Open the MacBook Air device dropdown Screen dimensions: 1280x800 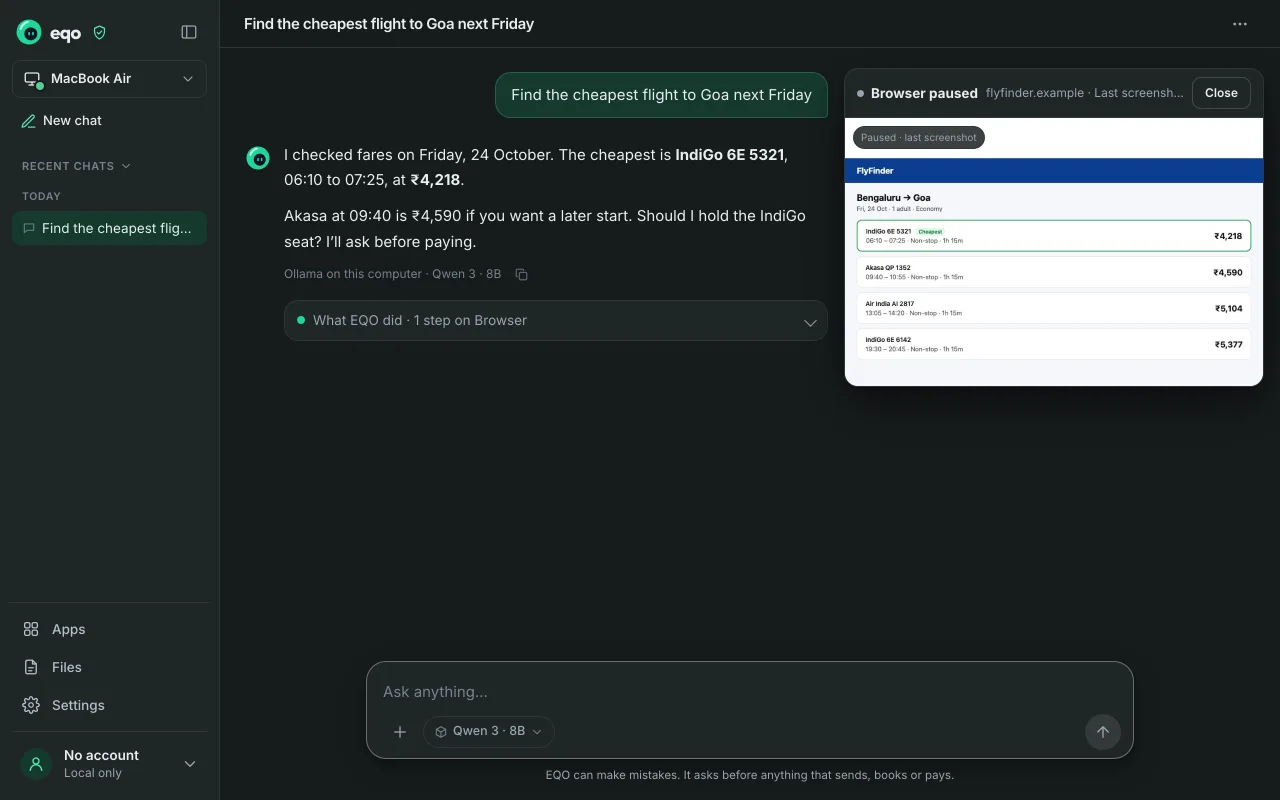click(x=109, y=79)
